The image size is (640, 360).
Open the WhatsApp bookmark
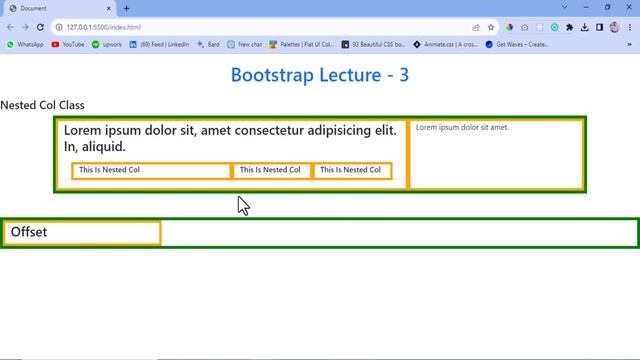coord(25,44)
